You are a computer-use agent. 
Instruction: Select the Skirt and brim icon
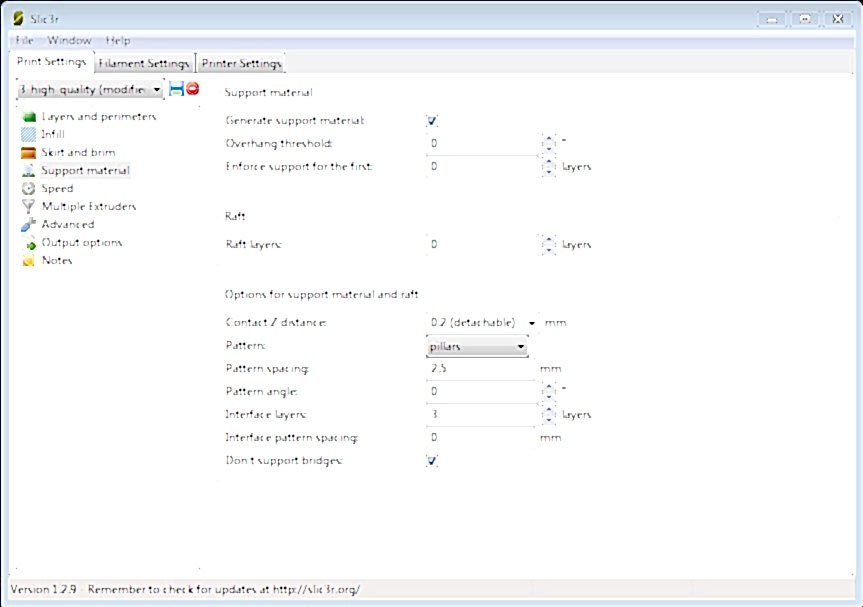[28, 152]
